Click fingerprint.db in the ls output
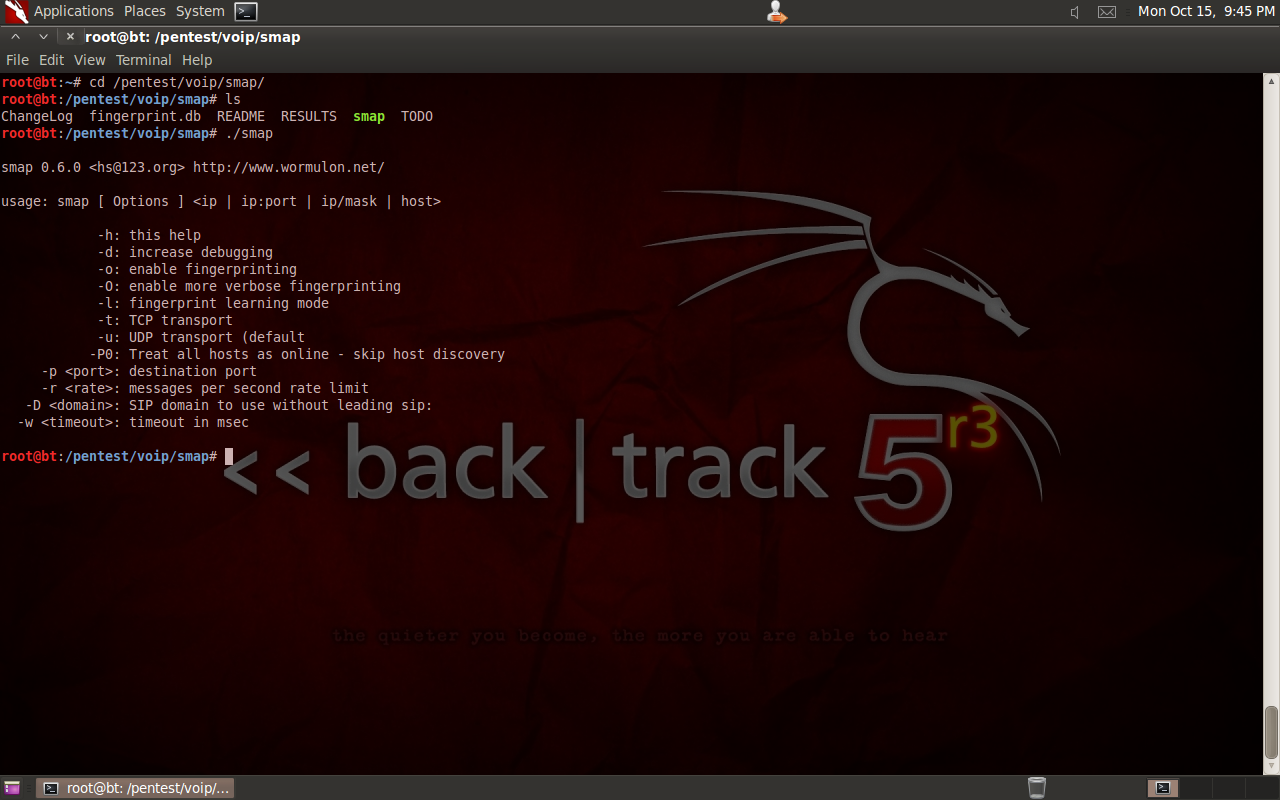This screenshot has height=800, width=1280. click(x=145, y=116)
